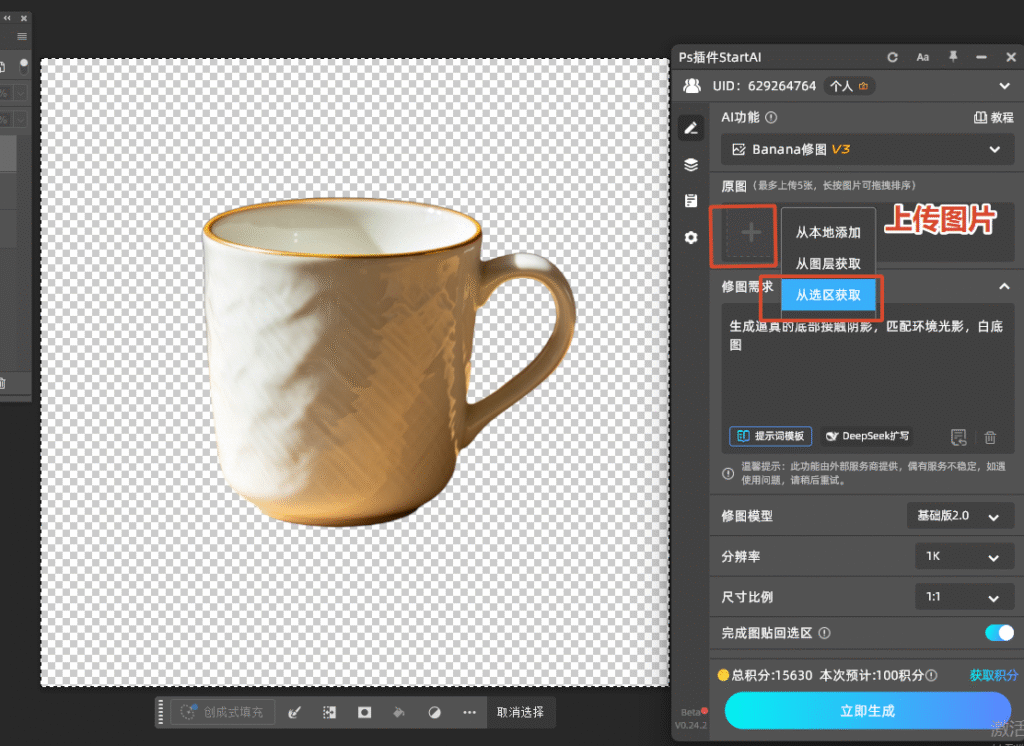Screen dimensions: 1024x746
Task: Choose 从图层获取 from the upload menu
Action: click(828, 264)
